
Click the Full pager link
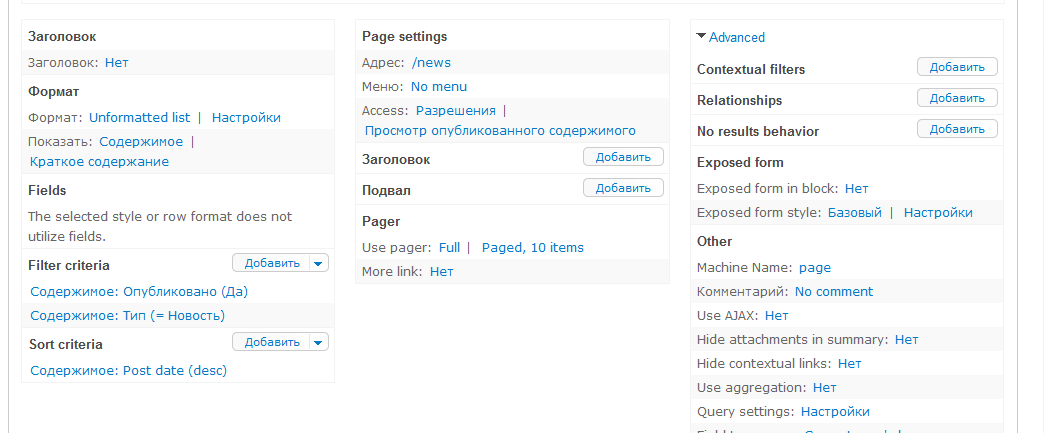click(449, 247)
